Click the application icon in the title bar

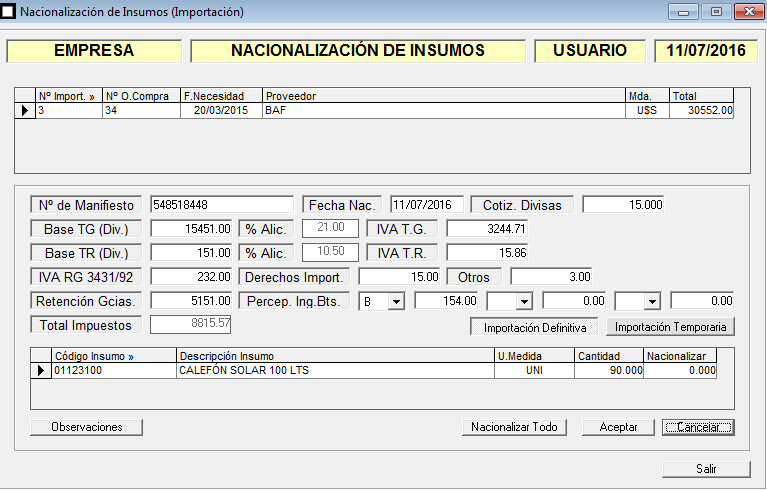pyautogui.click(x=9, y=13)
